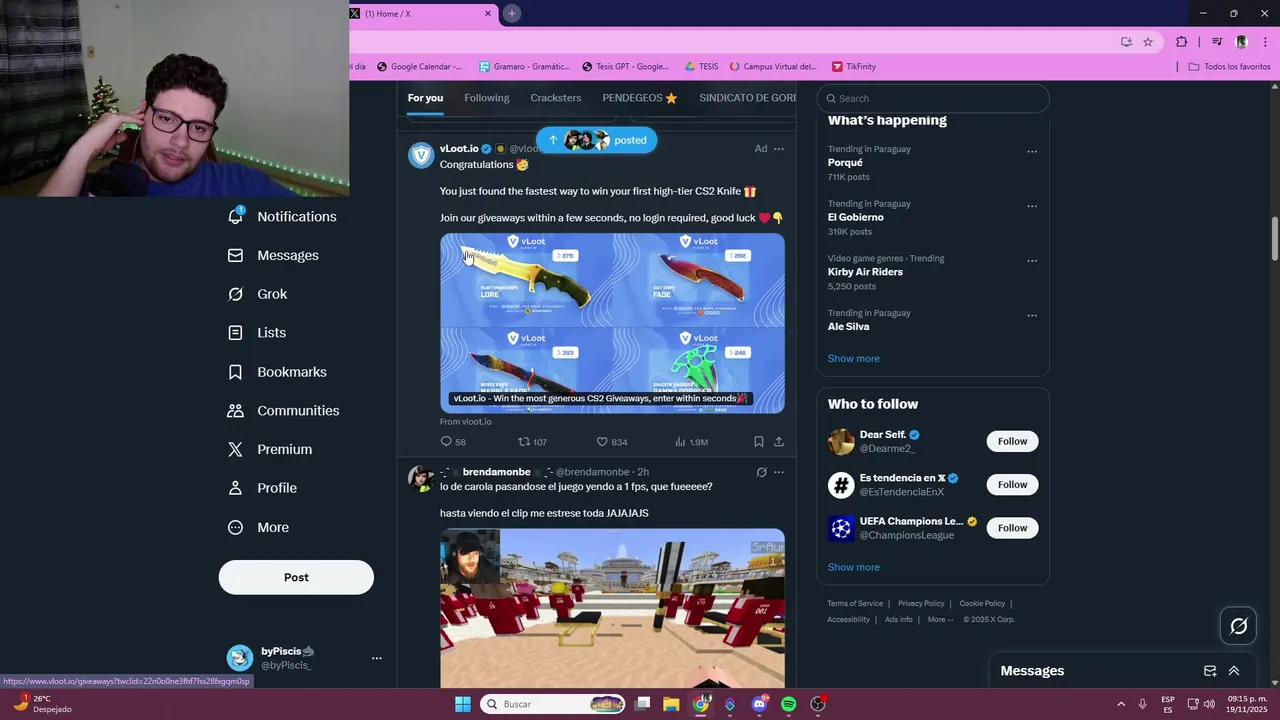The image size is (1280, 720).
Task: Bookmark this page with the star icon
Action: click(1148, 42)
